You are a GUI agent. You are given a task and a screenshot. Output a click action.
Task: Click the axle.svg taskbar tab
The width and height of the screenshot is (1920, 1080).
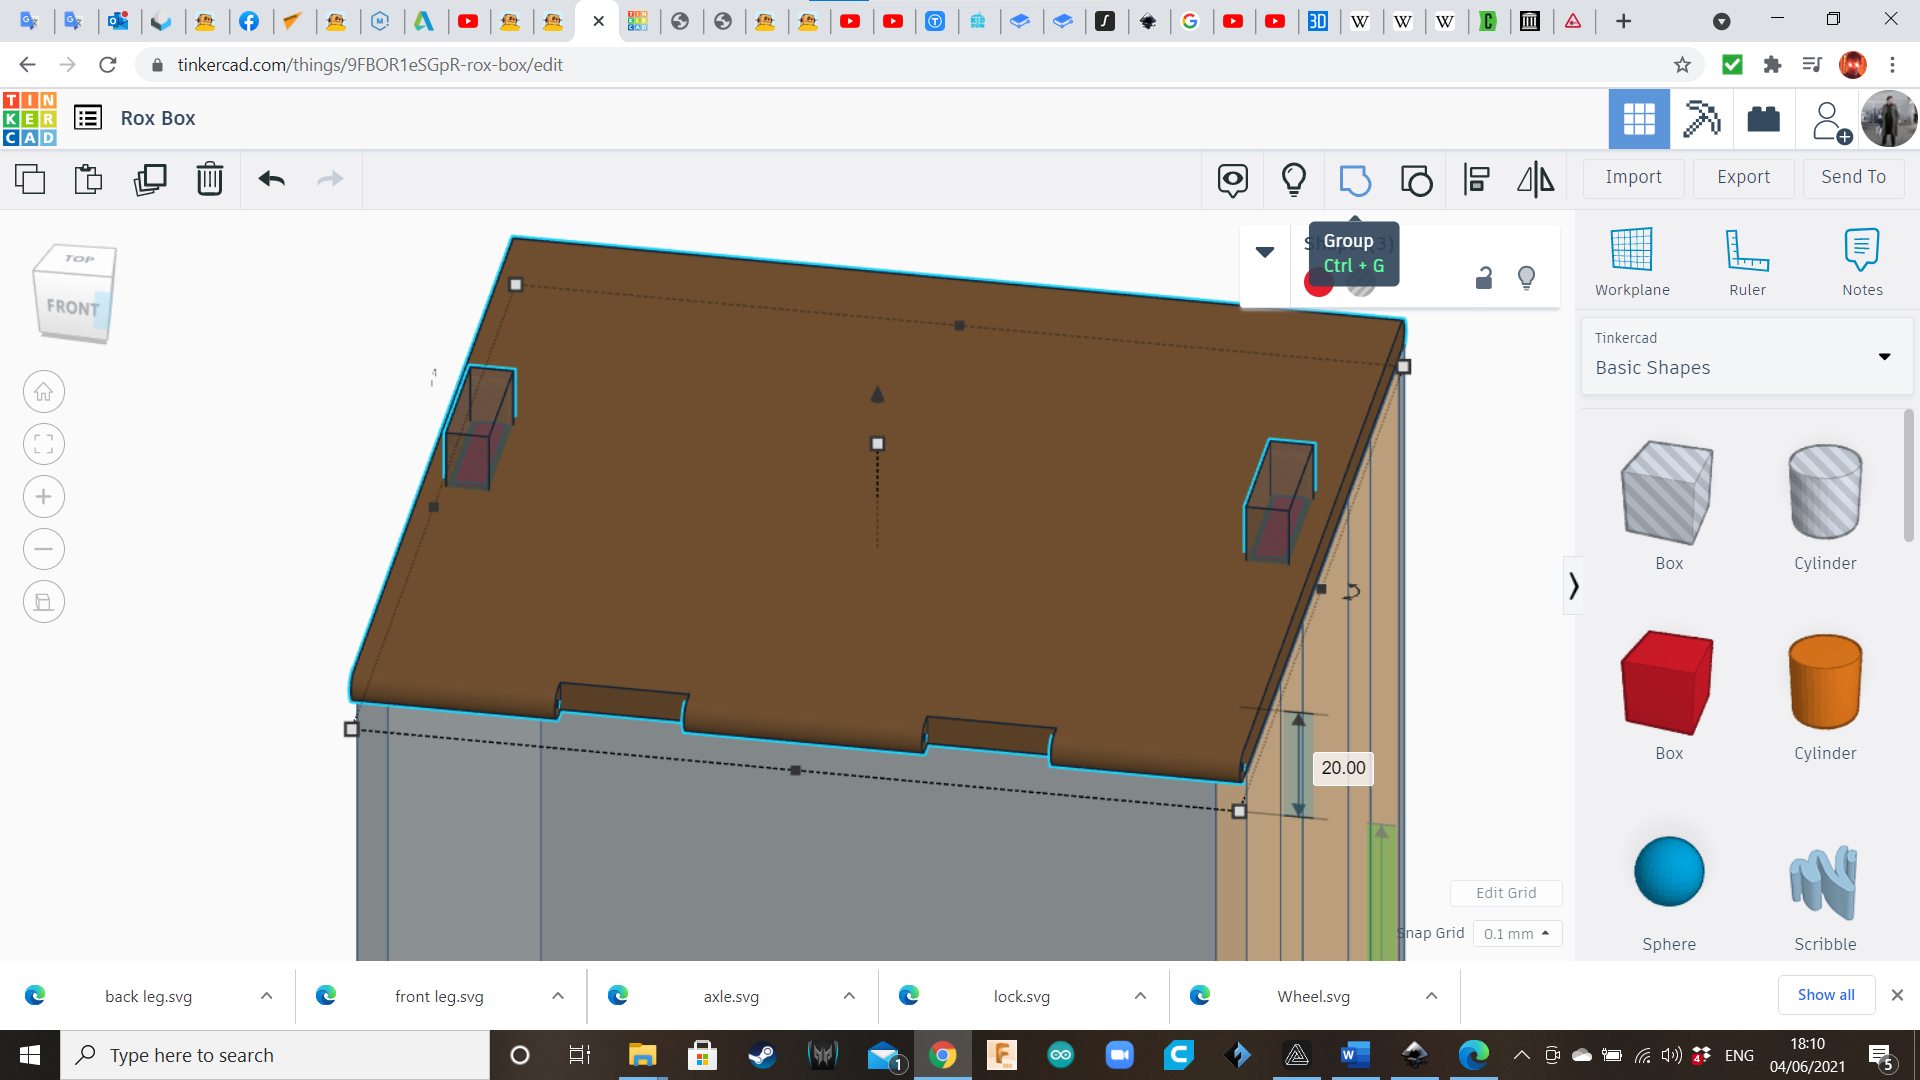coord(732,996)
